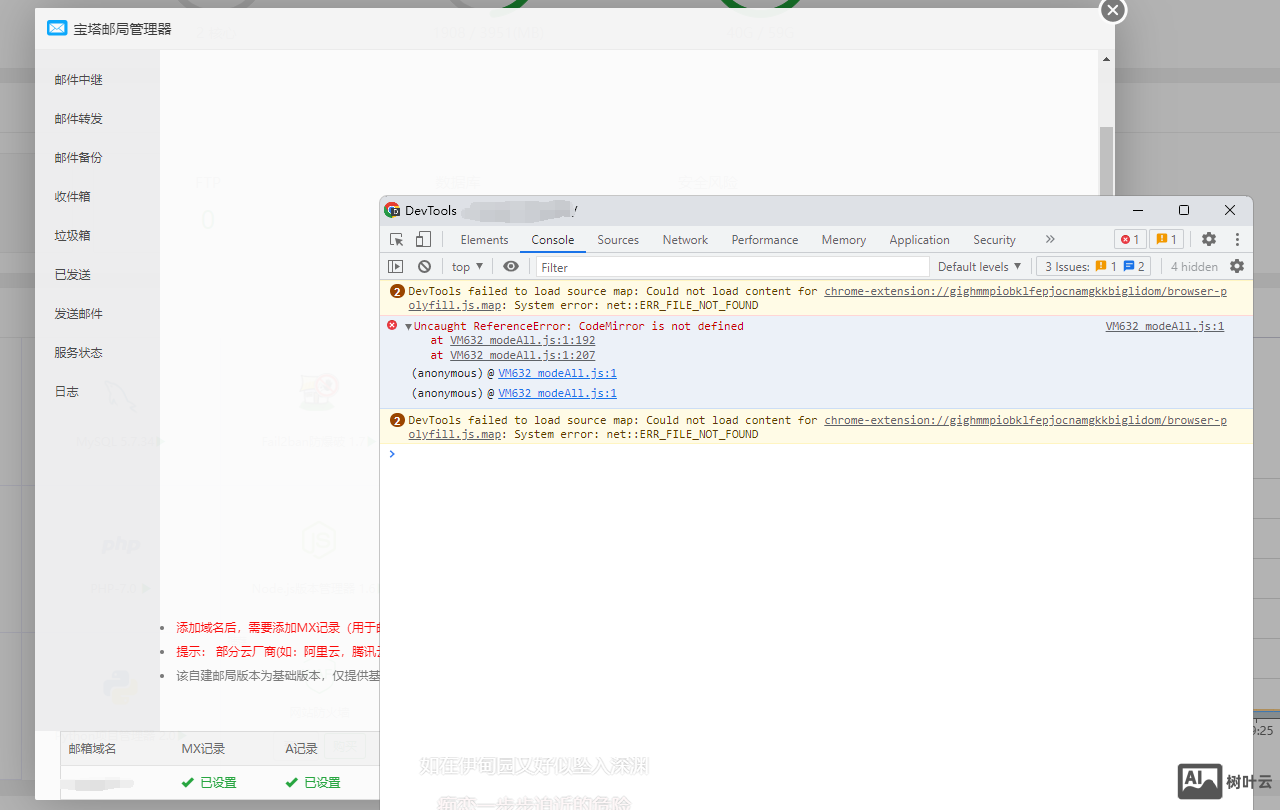Screen dimensions: 1280x810
Task: Click the mail manager vertical scrollbar thumb
Action: click(x=1105, y=160)
